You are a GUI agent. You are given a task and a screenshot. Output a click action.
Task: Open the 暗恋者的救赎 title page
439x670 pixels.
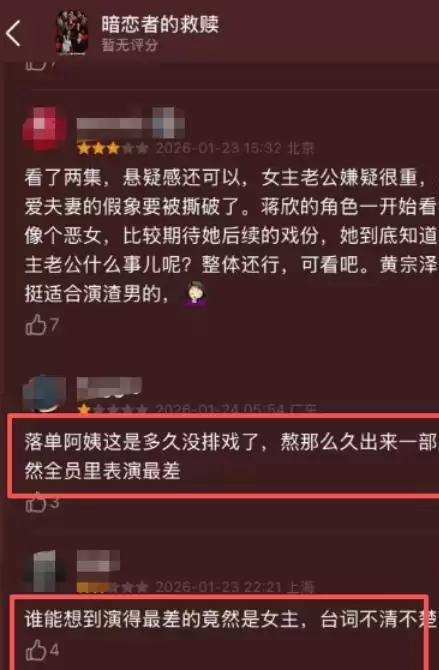160,24
